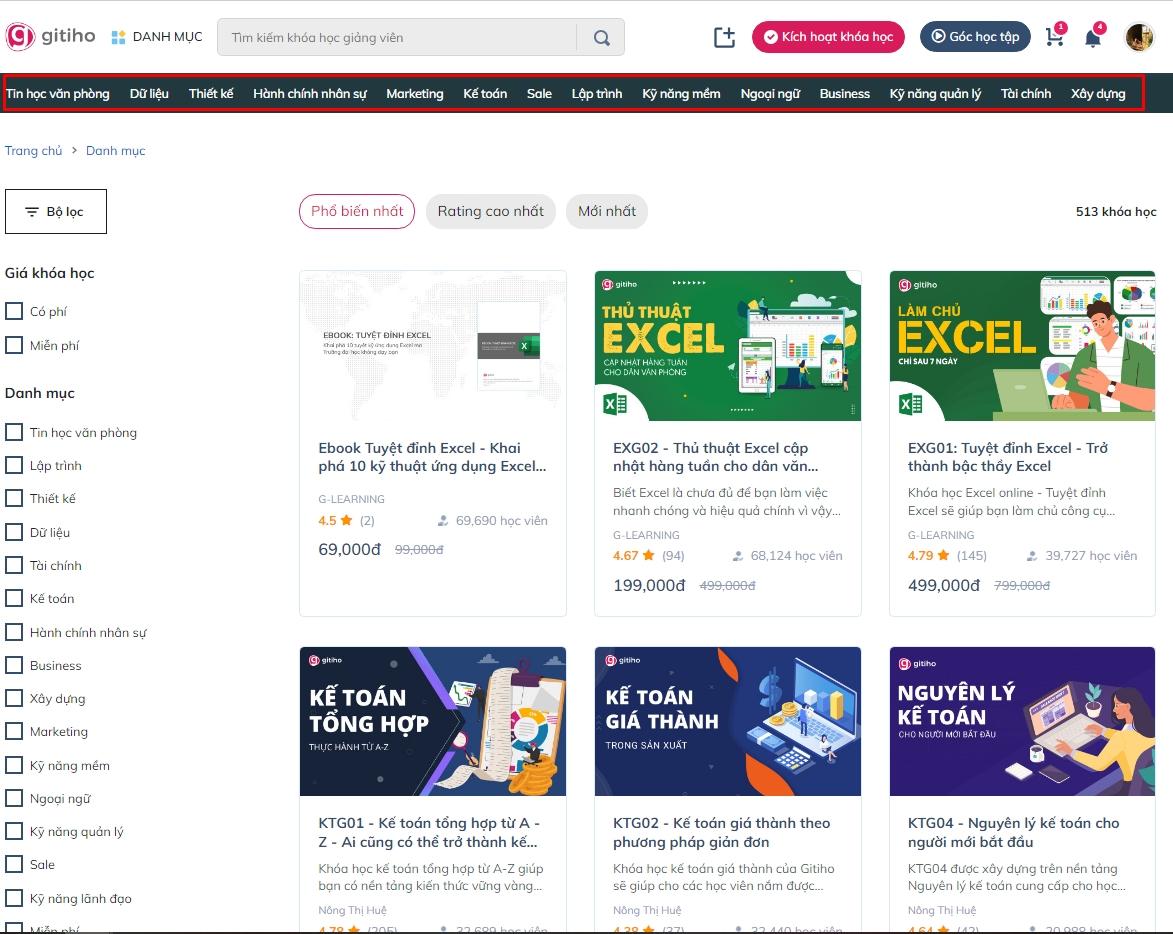Select Mới nhất sort tab
The width and height of the screenshot is (1173, 934).
pos(607,211)
